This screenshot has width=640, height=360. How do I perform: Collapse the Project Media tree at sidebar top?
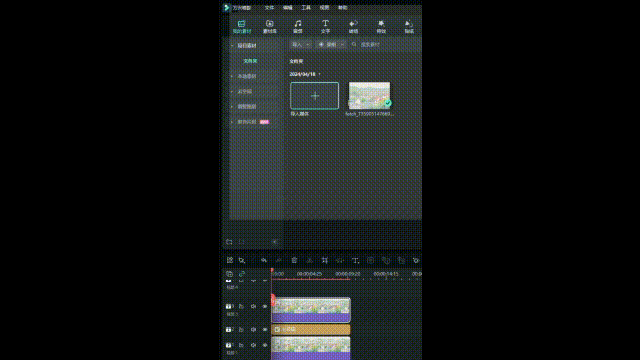[232, 46]
